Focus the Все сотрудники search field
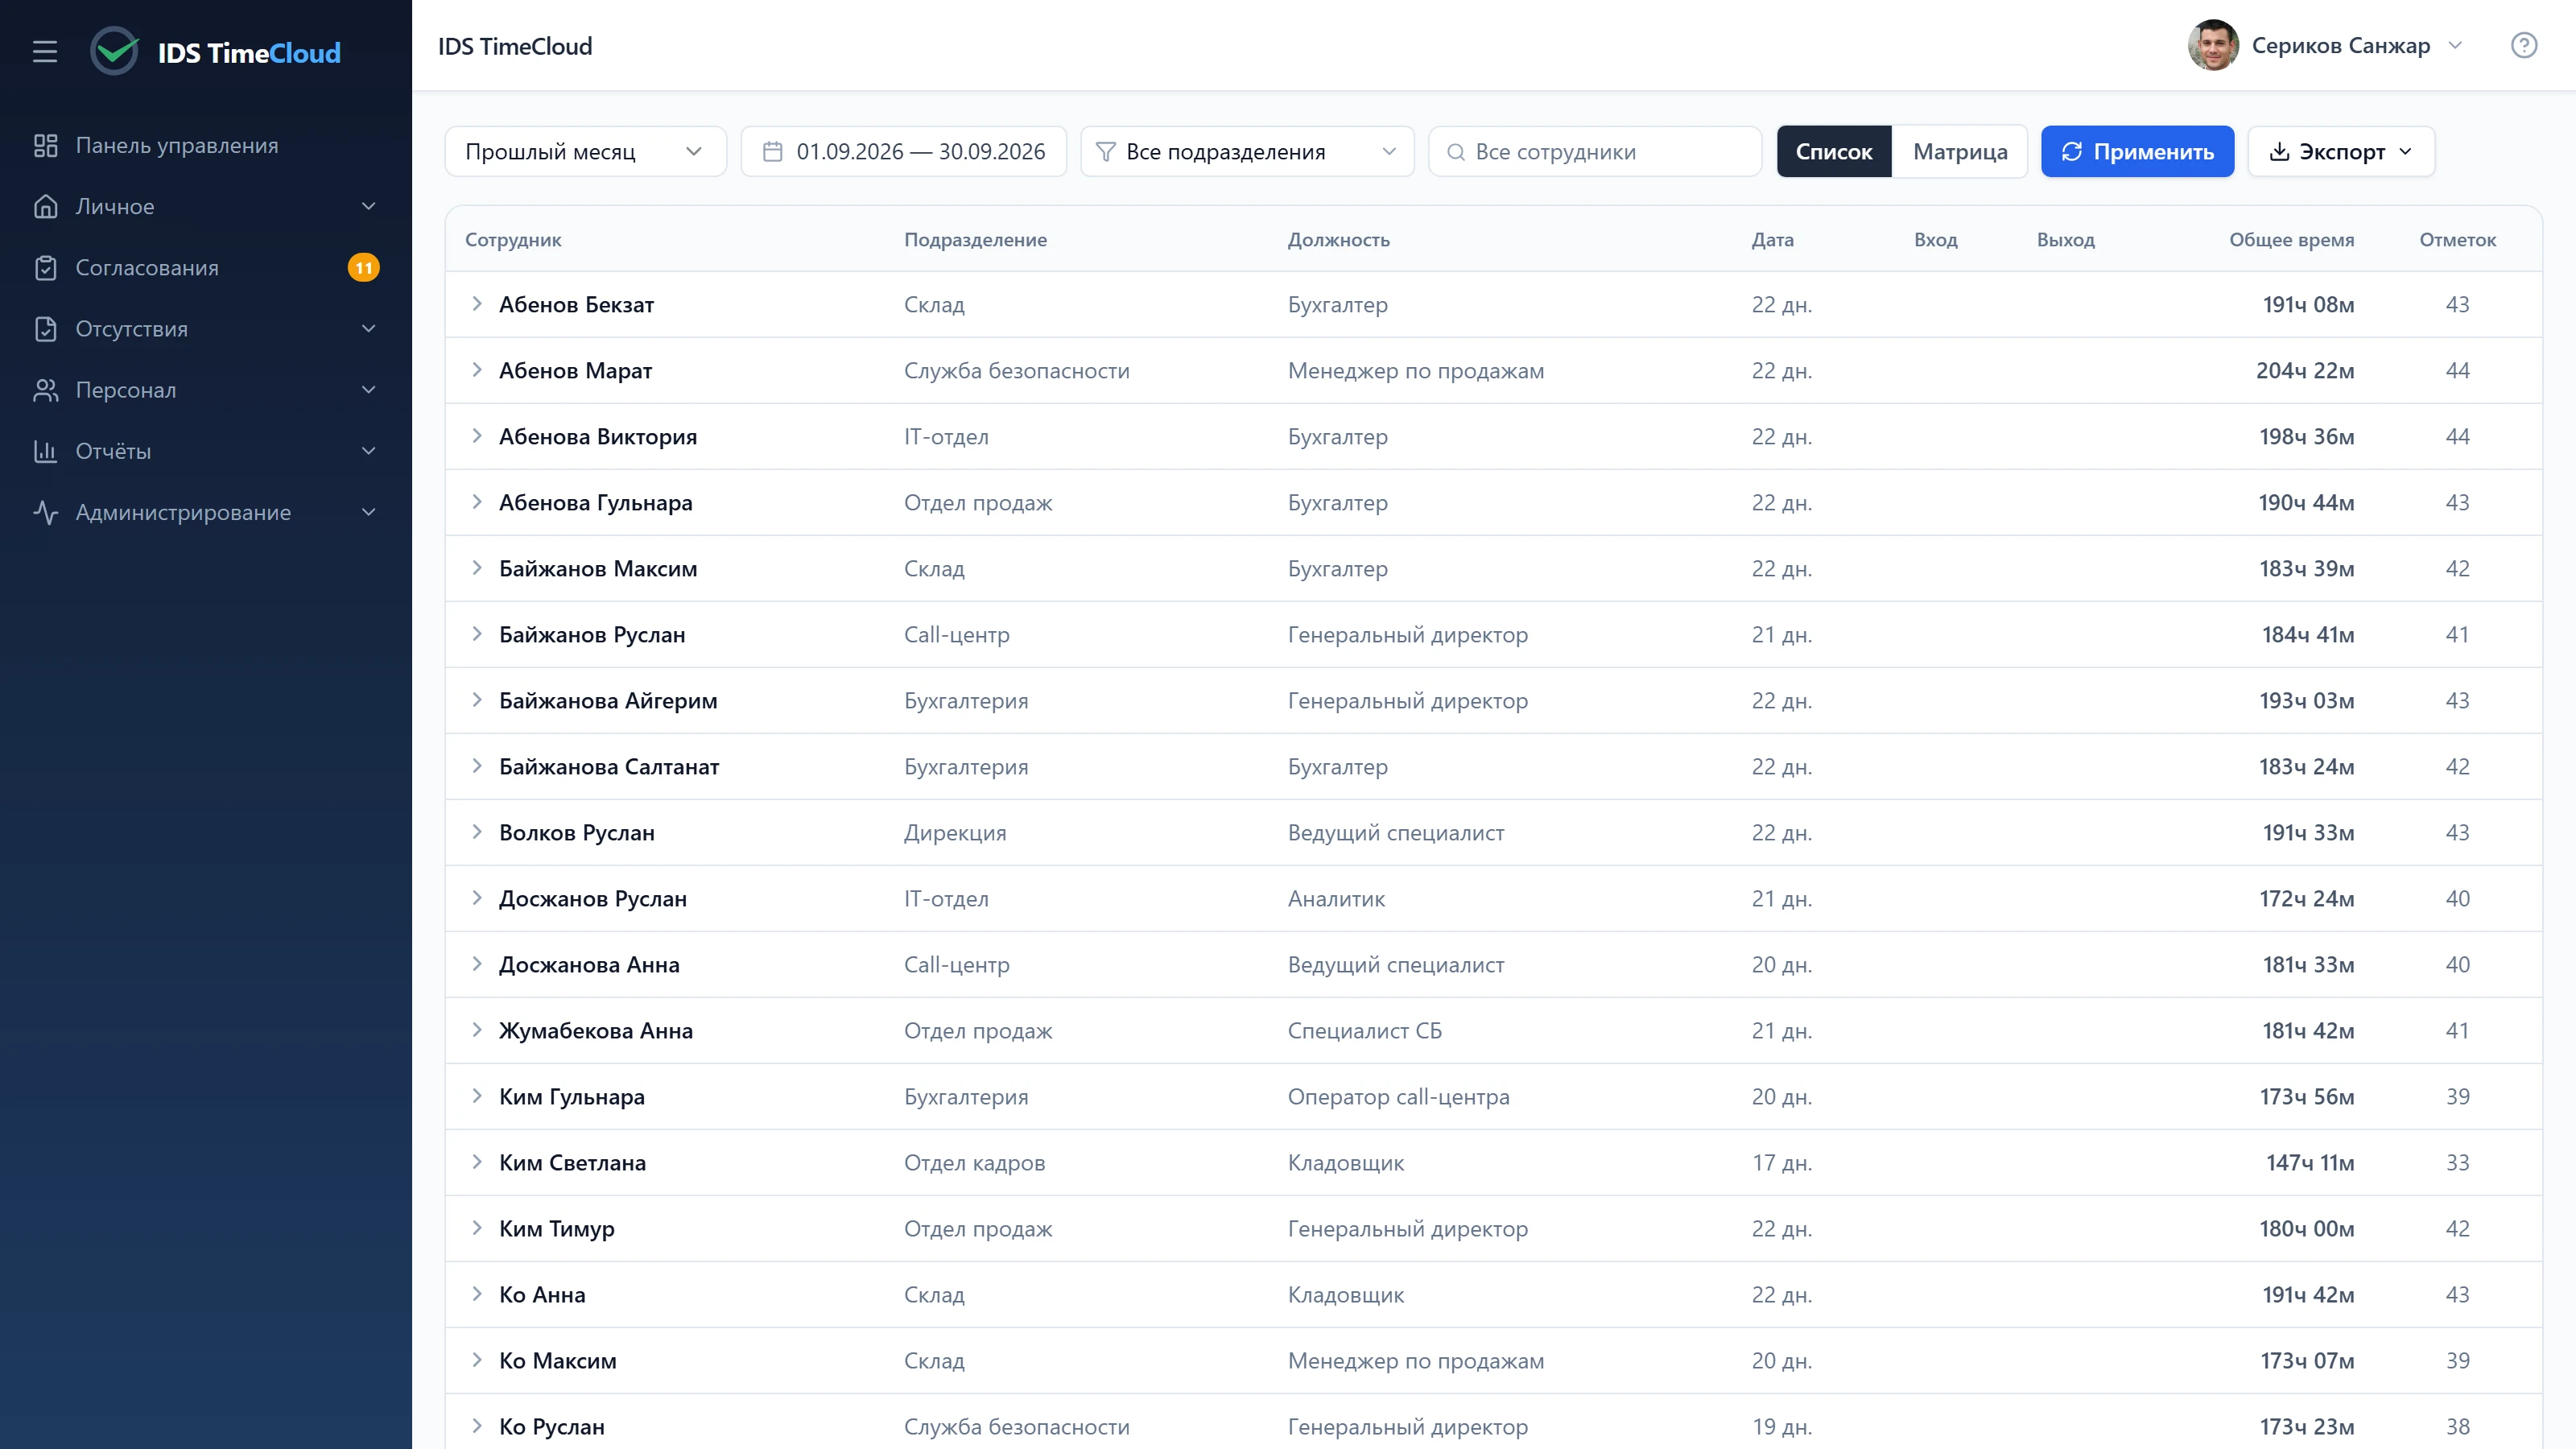This screenshot has width=2576, height=1449. click(1595, 152)
